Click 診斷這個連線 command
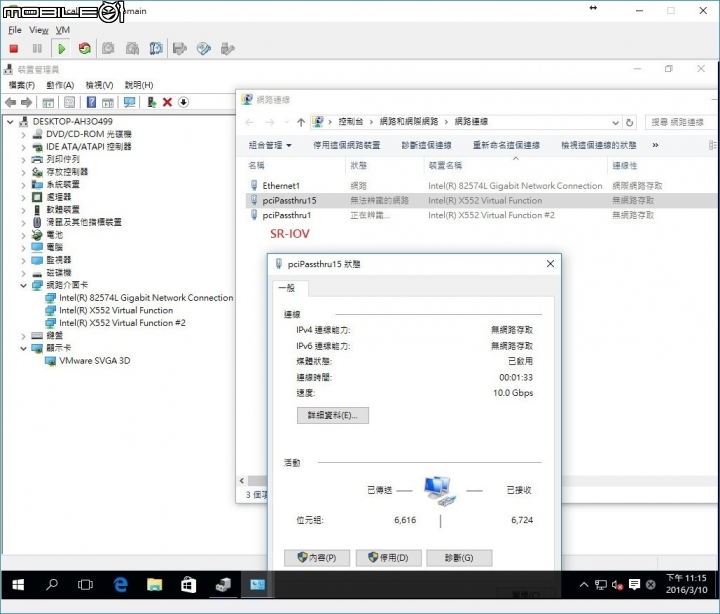Image resolution: width=720 pixels, height=614 pixels. point(426,145)
